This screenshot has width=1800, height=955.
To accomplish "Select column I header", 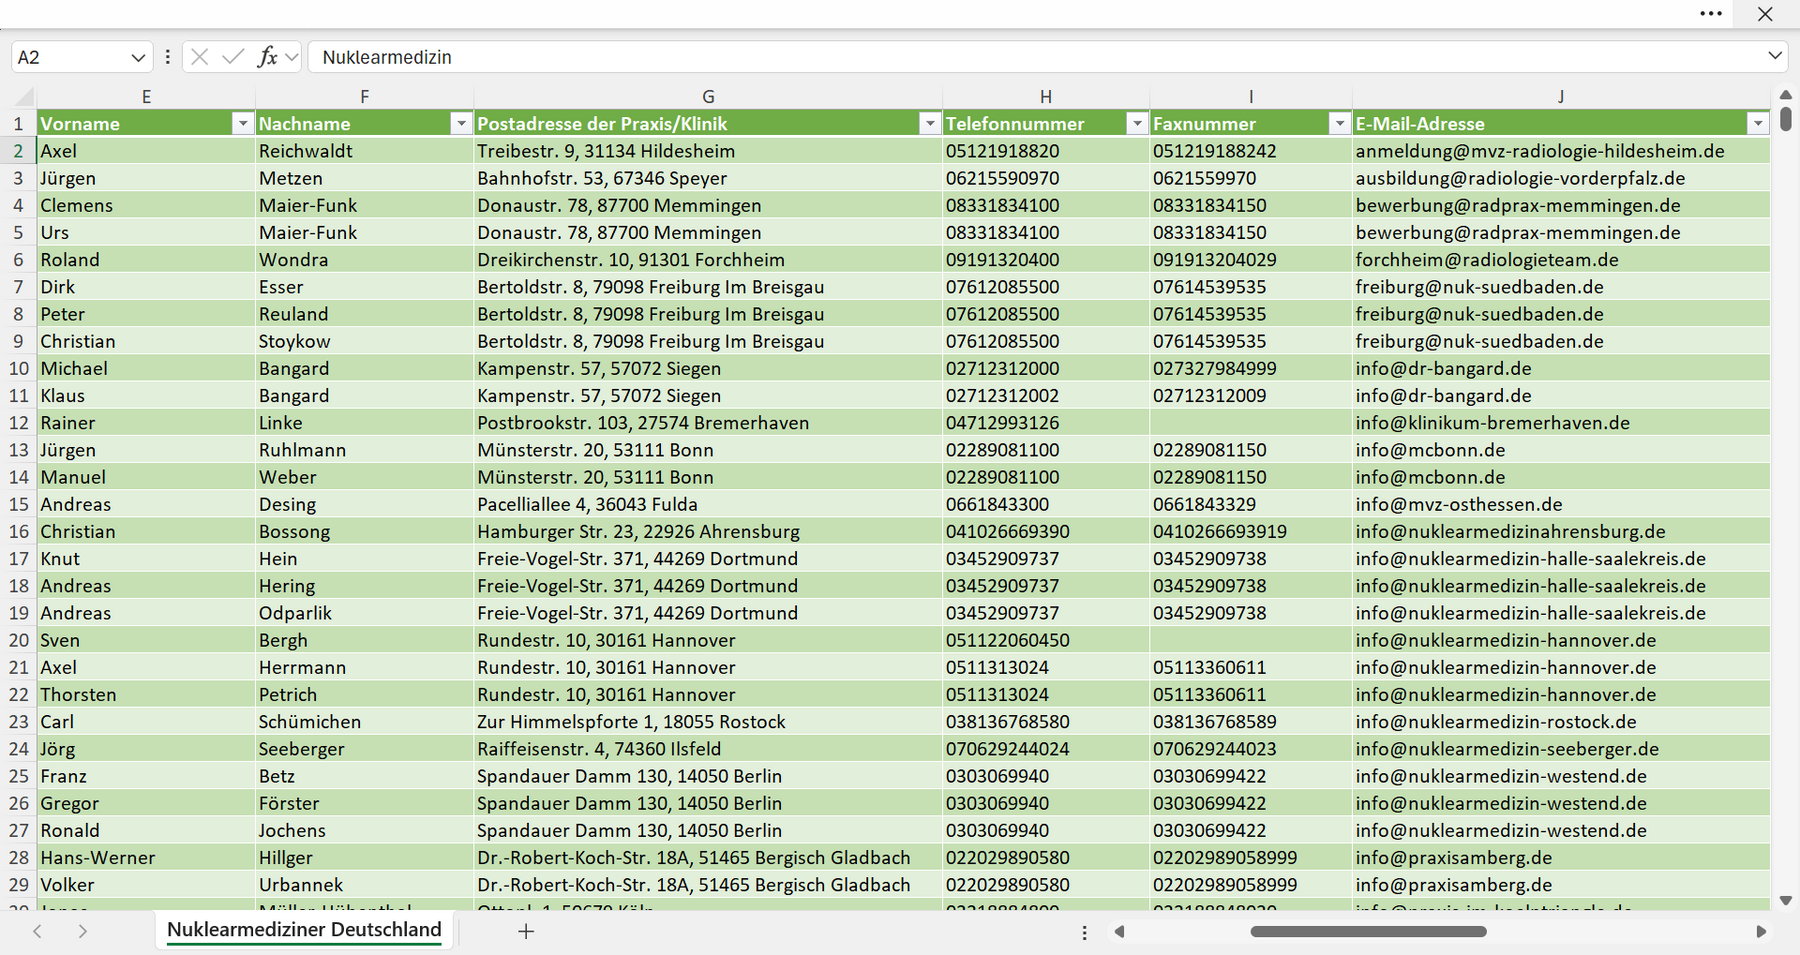I will point(1251,97).
